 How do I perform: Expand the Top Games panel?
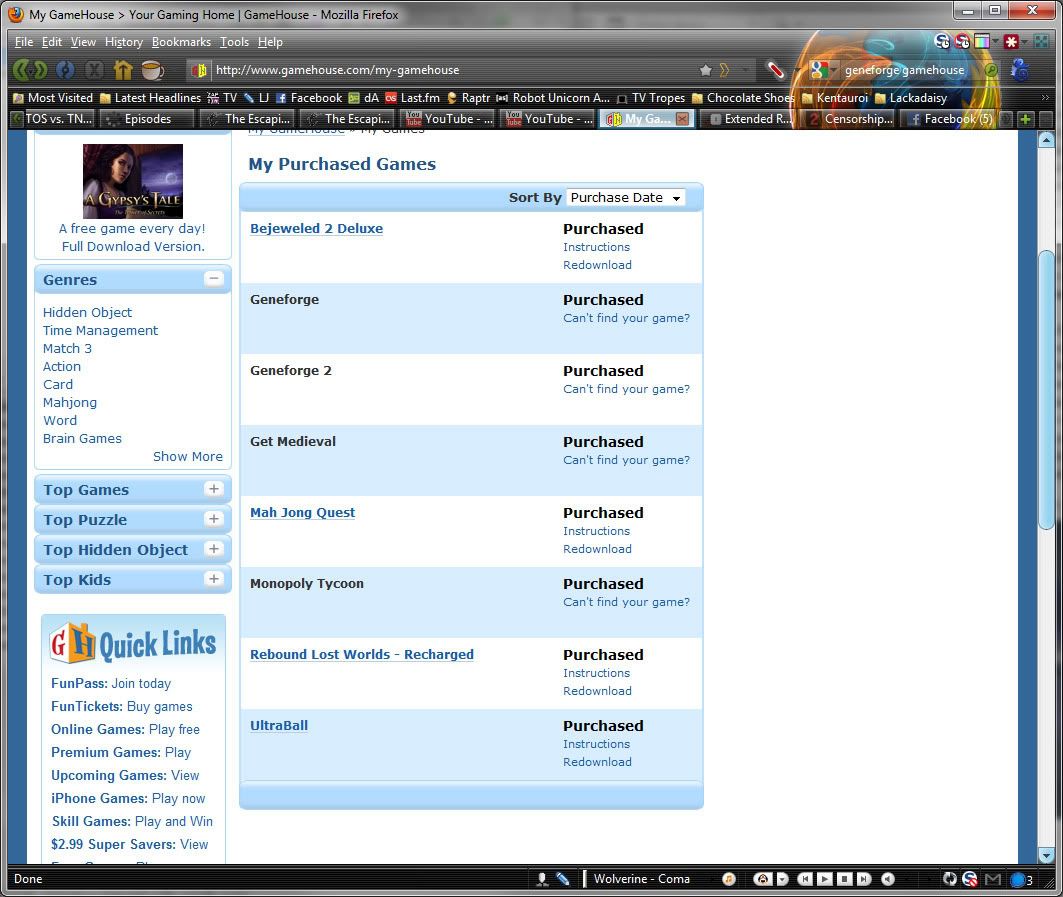tap(214, 489)
